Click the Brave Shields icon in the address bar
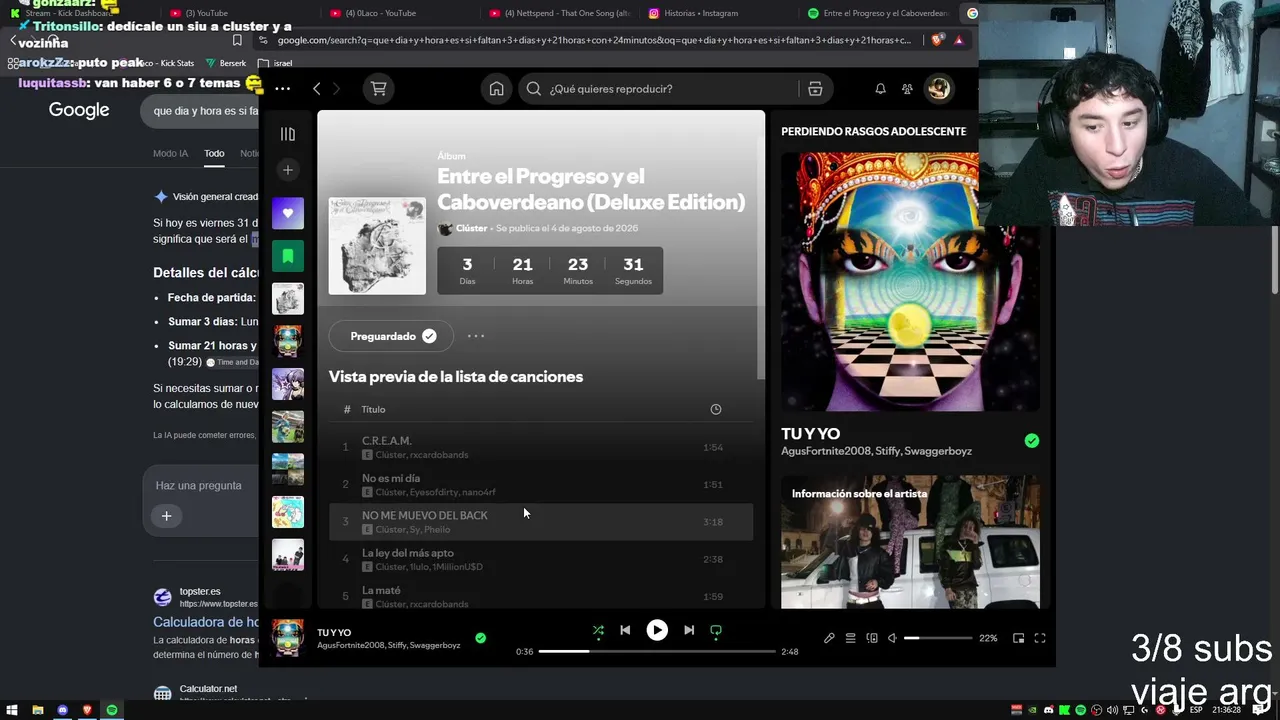1280x720 pixels. click(936, 40)
